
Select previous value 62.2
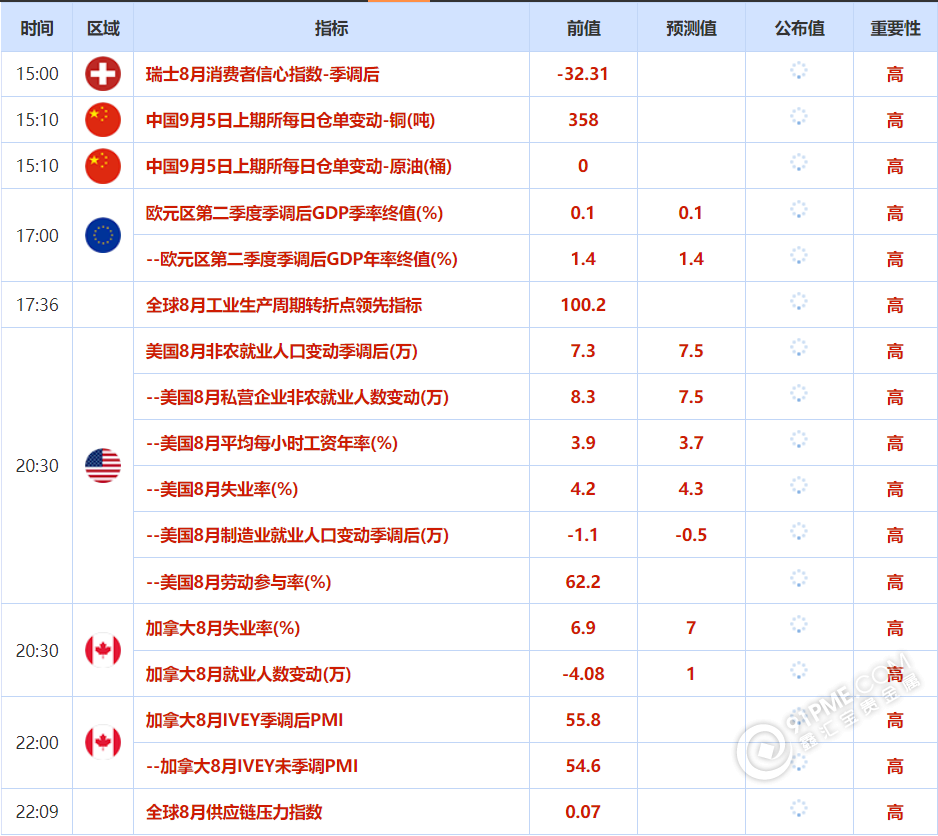[x=583, y=582]
